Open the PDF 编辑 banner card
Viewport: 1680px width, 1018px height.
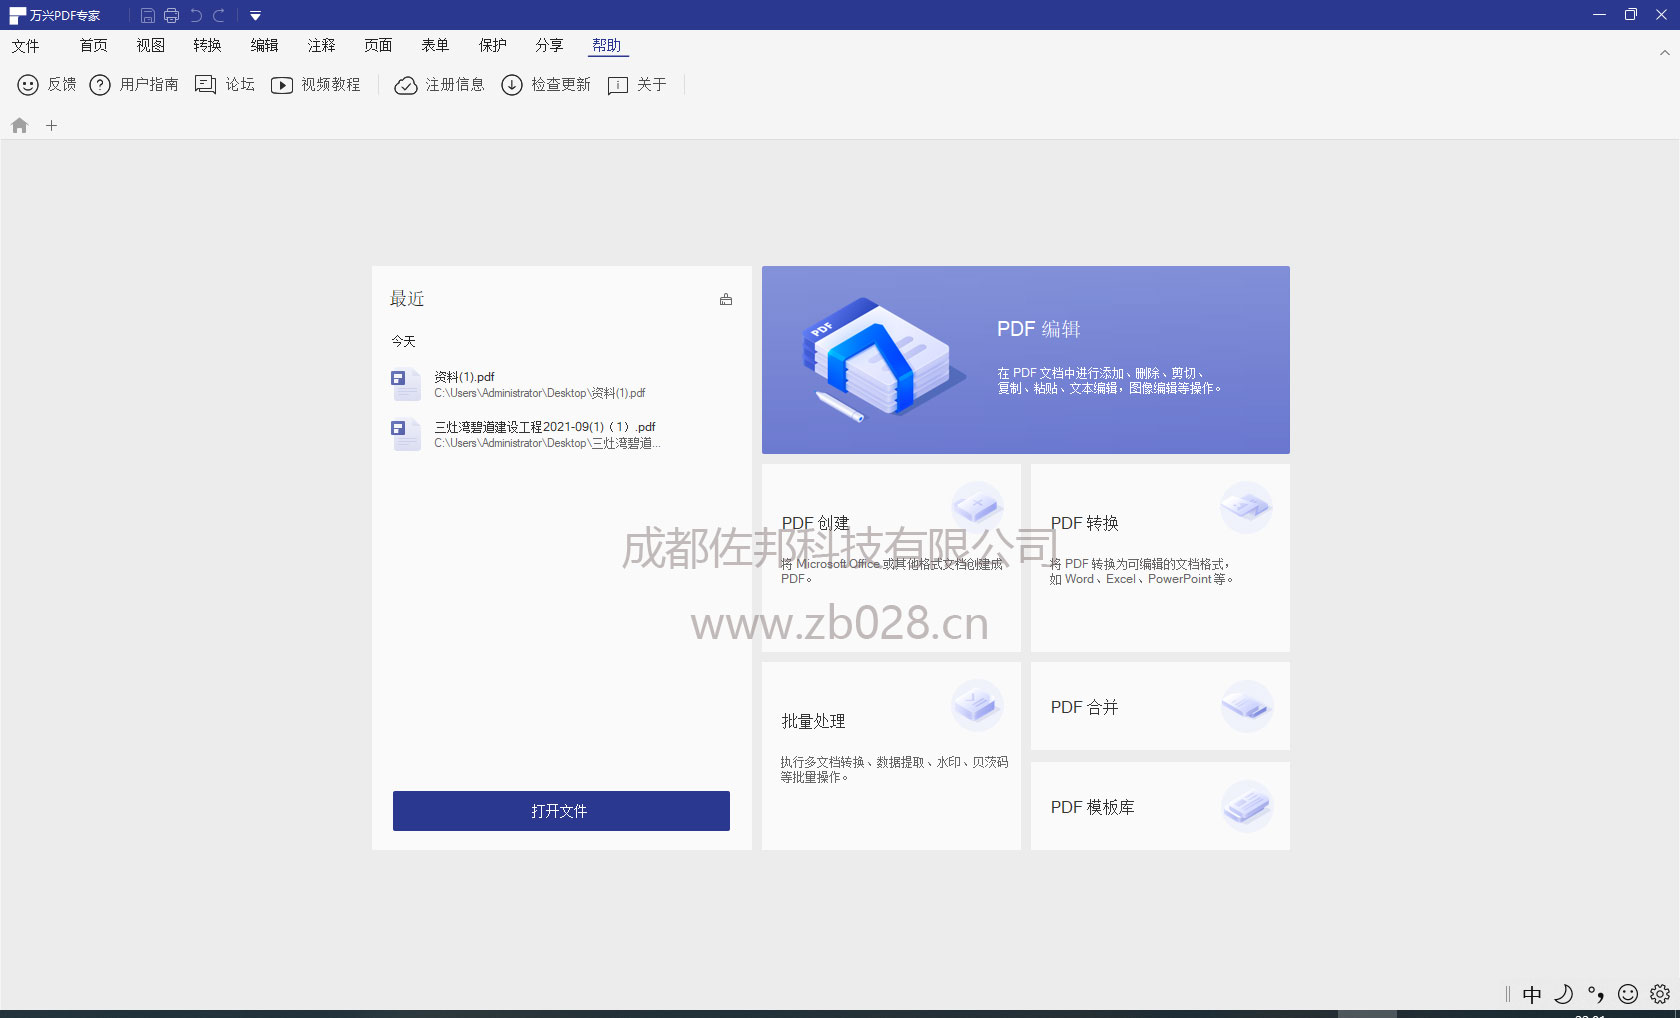[1026, 360]
